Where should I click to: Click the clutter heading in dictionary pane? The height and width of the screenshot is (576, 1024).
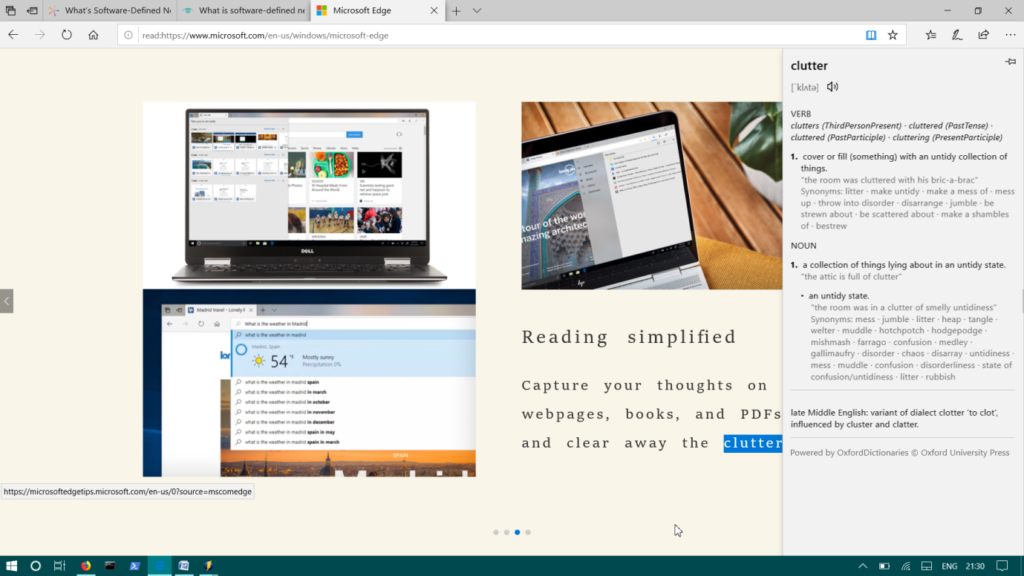pos(809,65)
